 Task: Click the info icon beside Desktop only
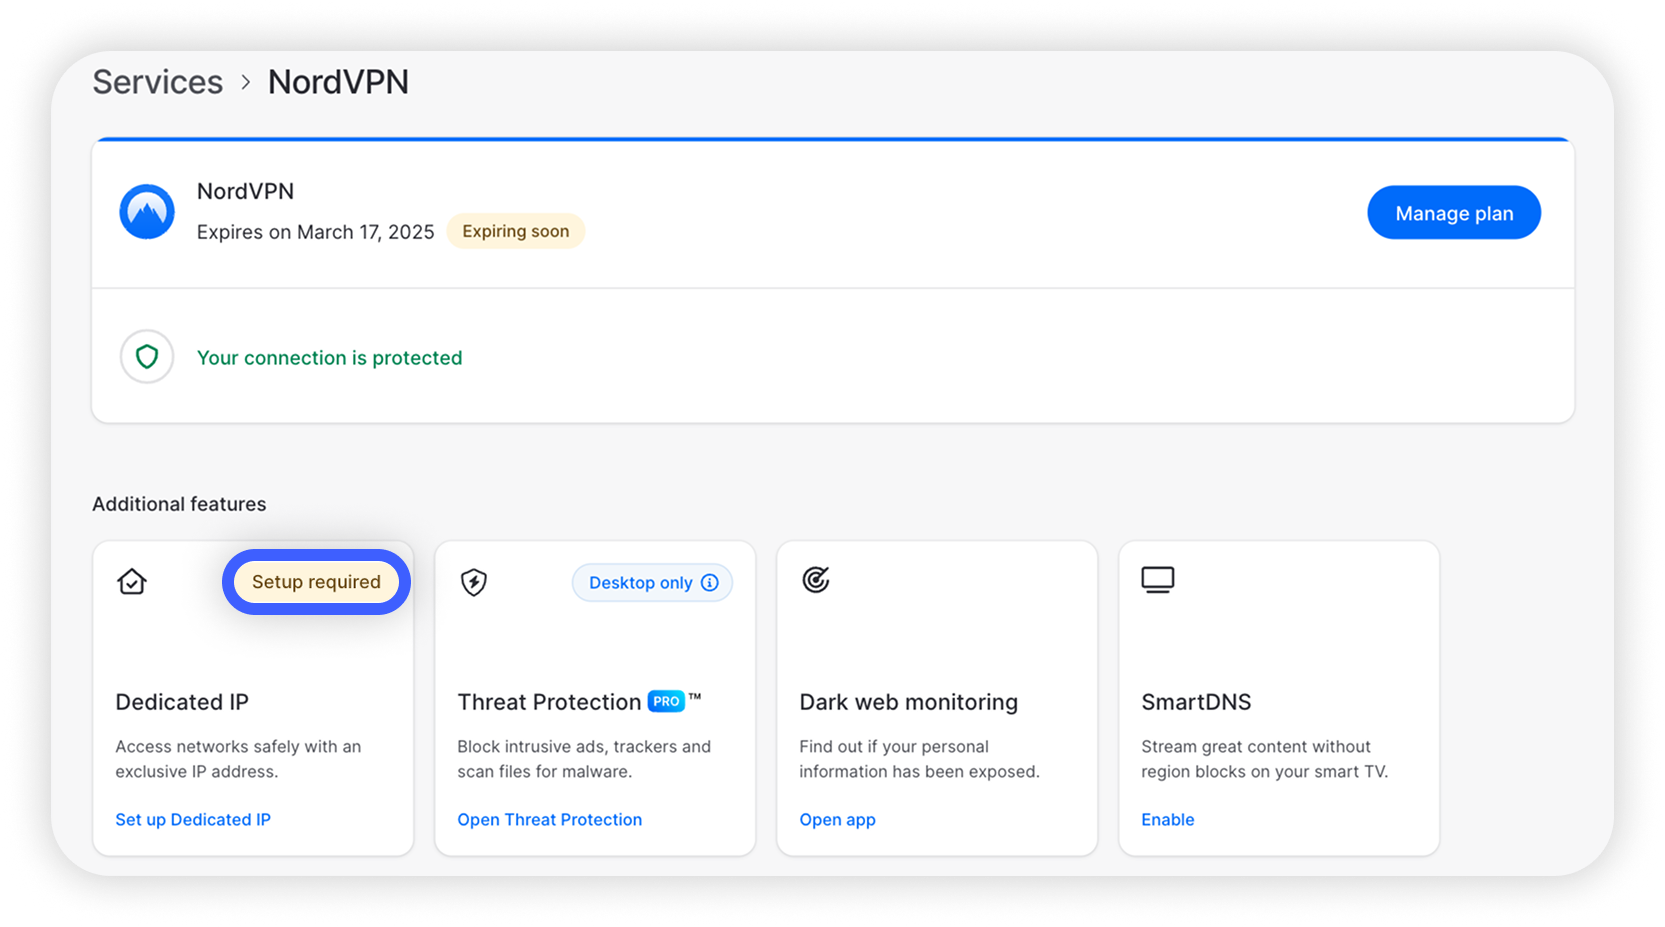click(x=710, y=582)
